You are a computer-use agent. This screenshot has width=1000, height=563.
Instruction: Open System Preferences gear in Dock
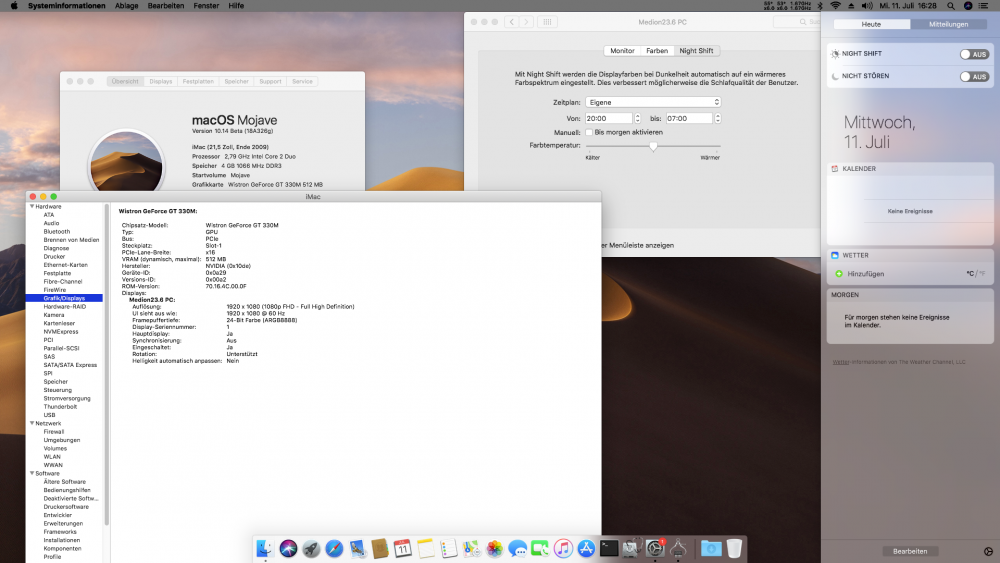(x=655, y=548)
